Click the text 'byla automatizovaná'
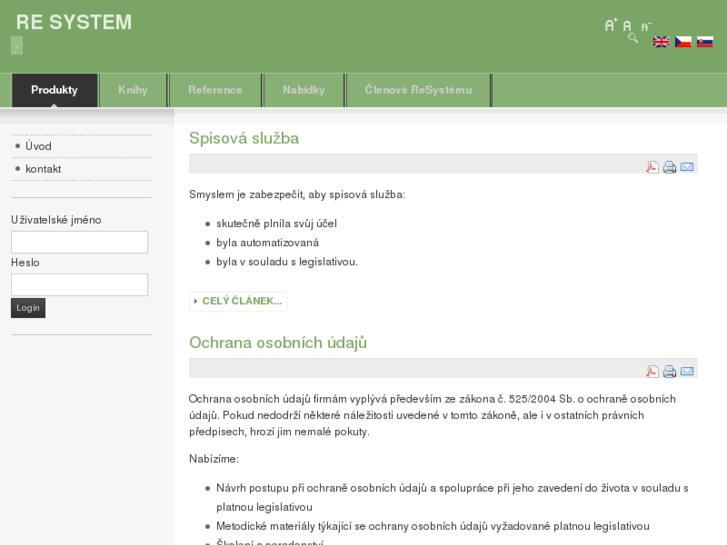Screen dimensions: 727x545 point(268,243)
